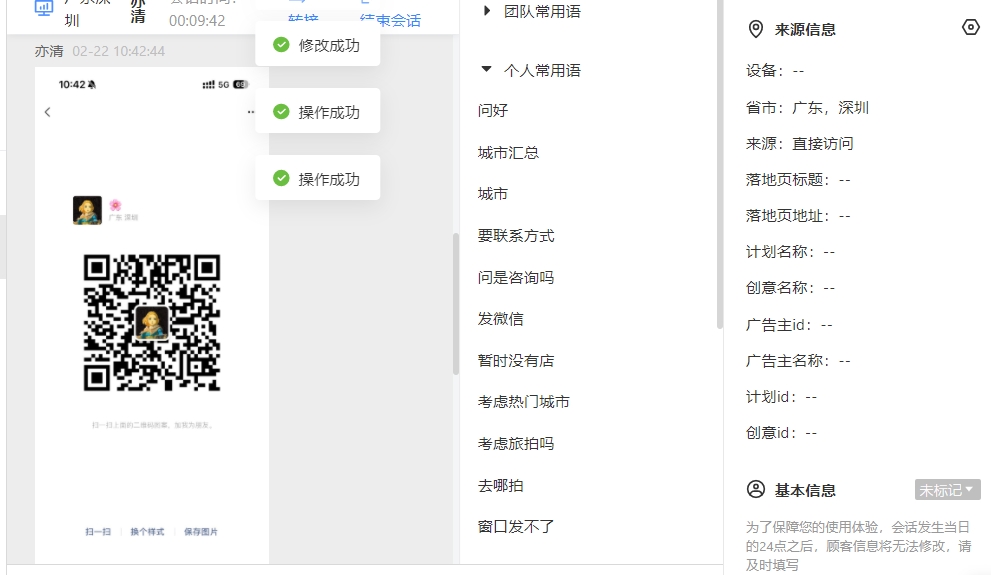Select the 城市 quick phrase
991x575 pixels.
(x=493, y=194)
